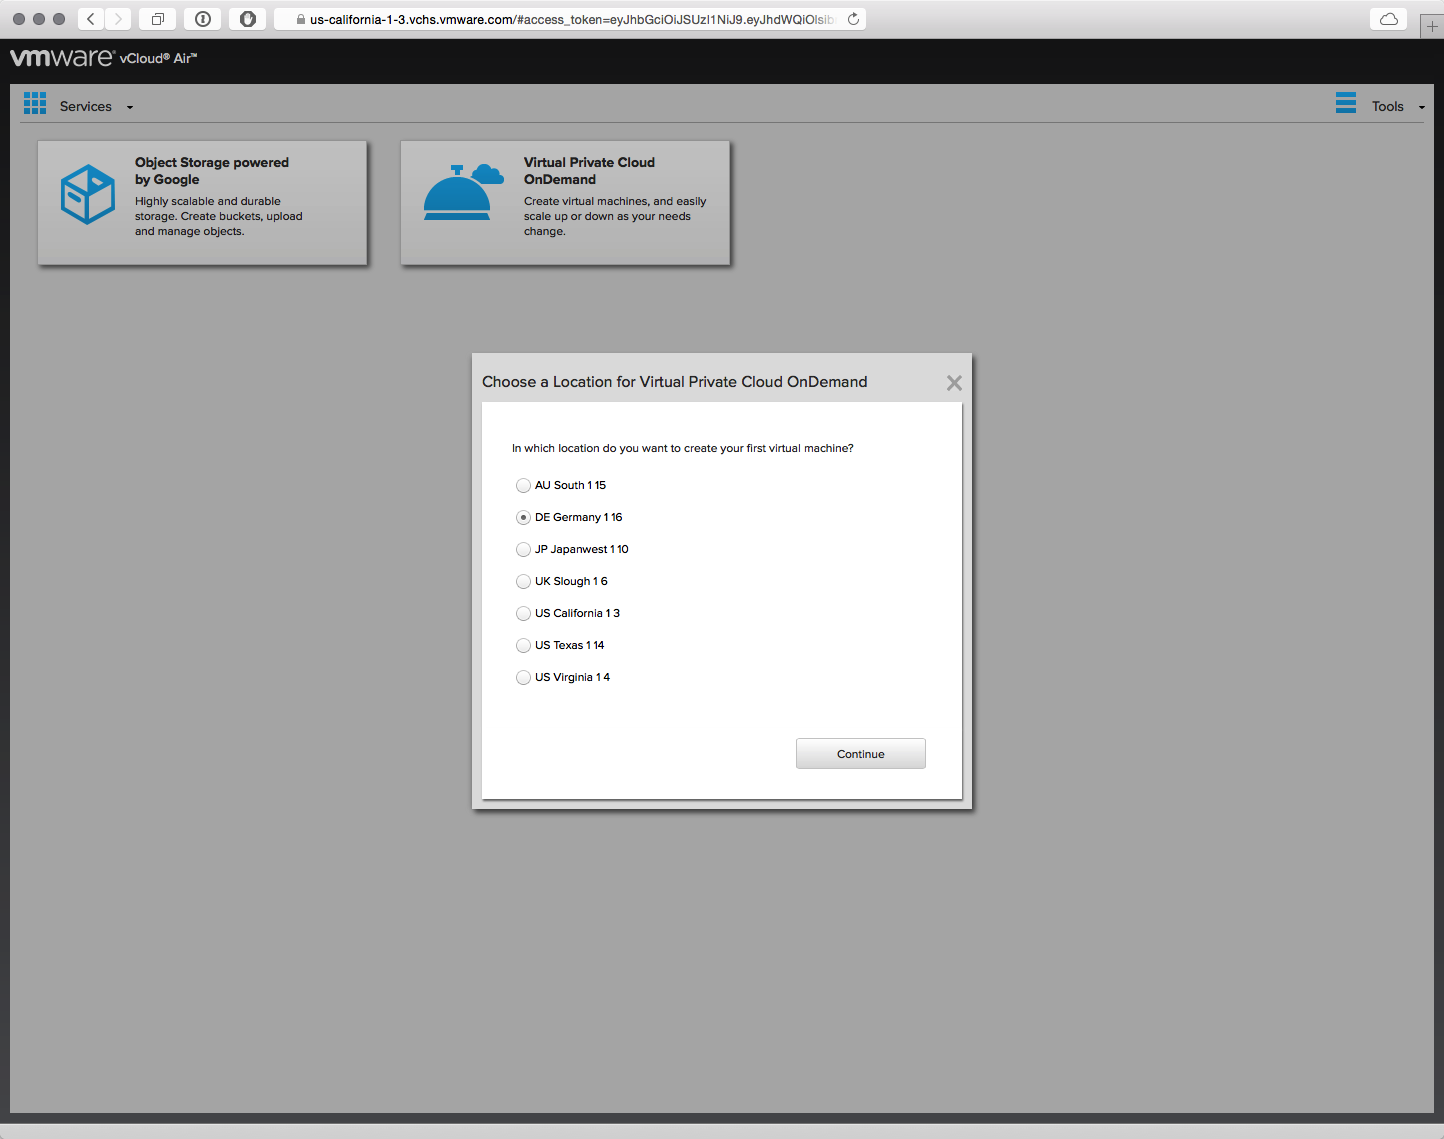Screen dimensions: 1444x1139
Task: Reload the page with the refresh icon
Action: pyautogui.click(x=853, y=19)
